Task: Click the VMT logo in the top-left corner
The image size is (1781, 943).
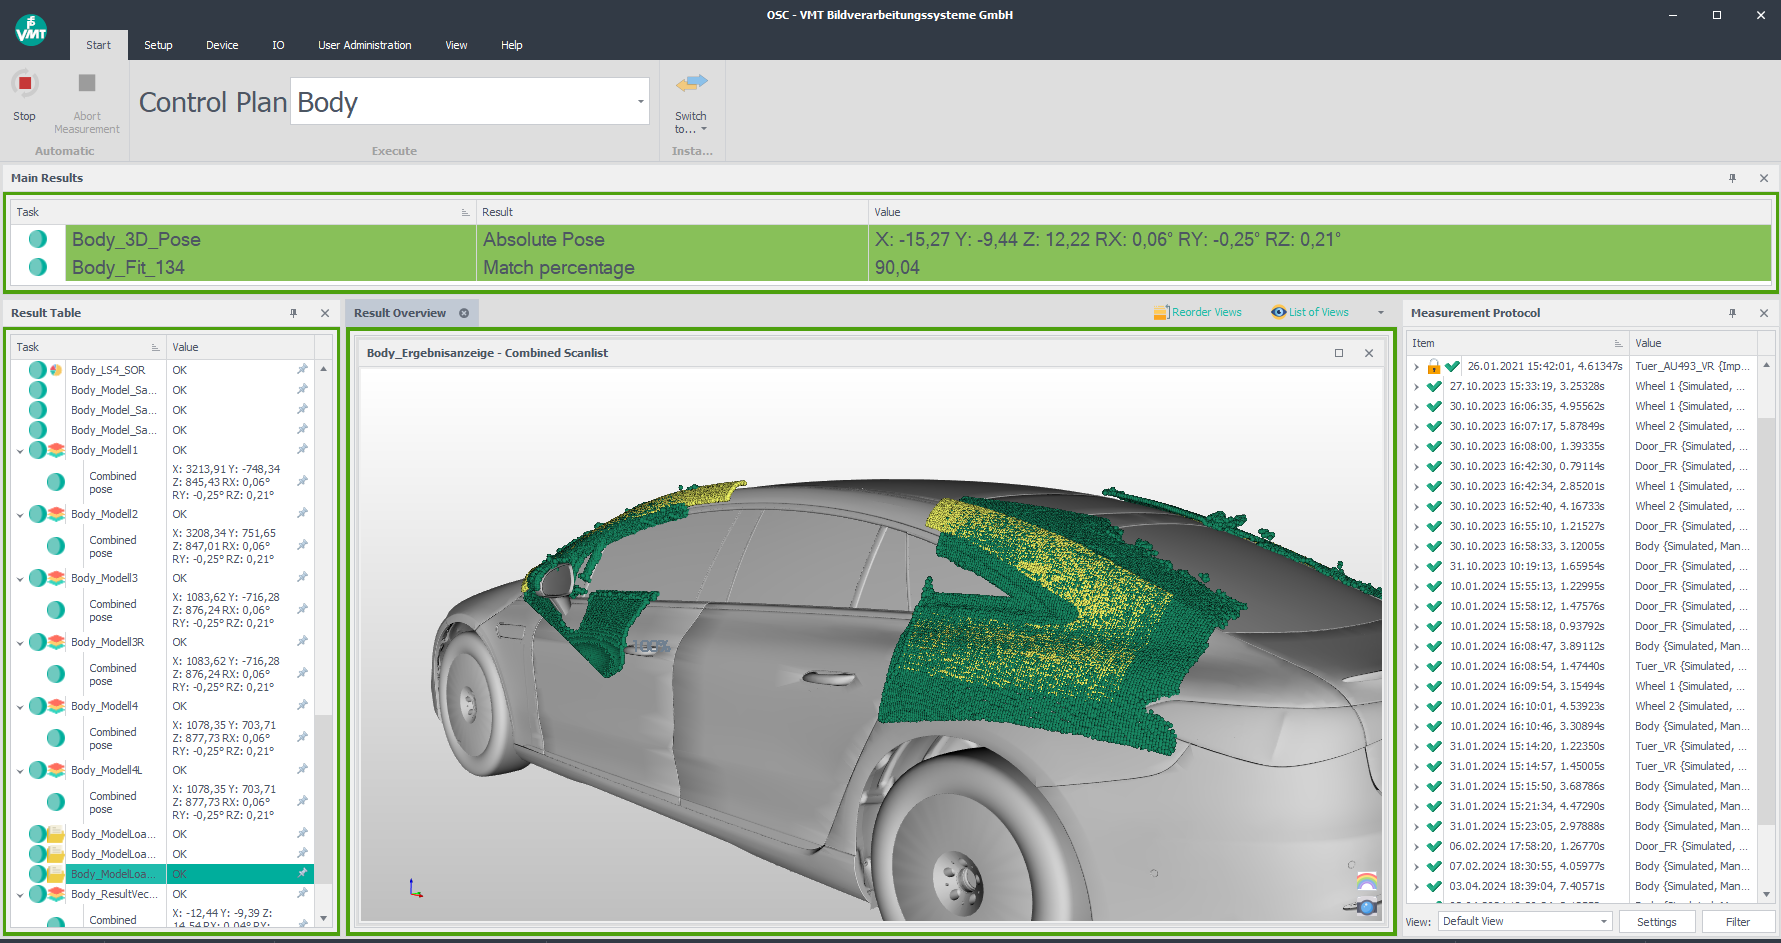Action: [30, 30]
